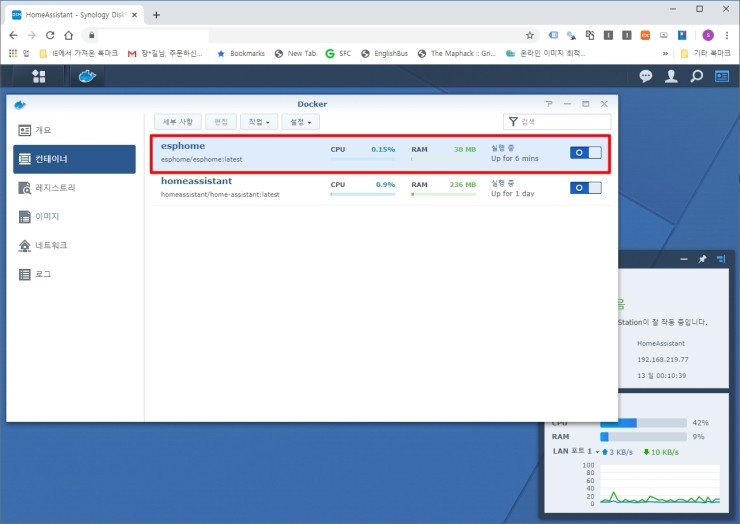Open the 작업 action dropdown
740x524 pixels.
coord(259,122)
